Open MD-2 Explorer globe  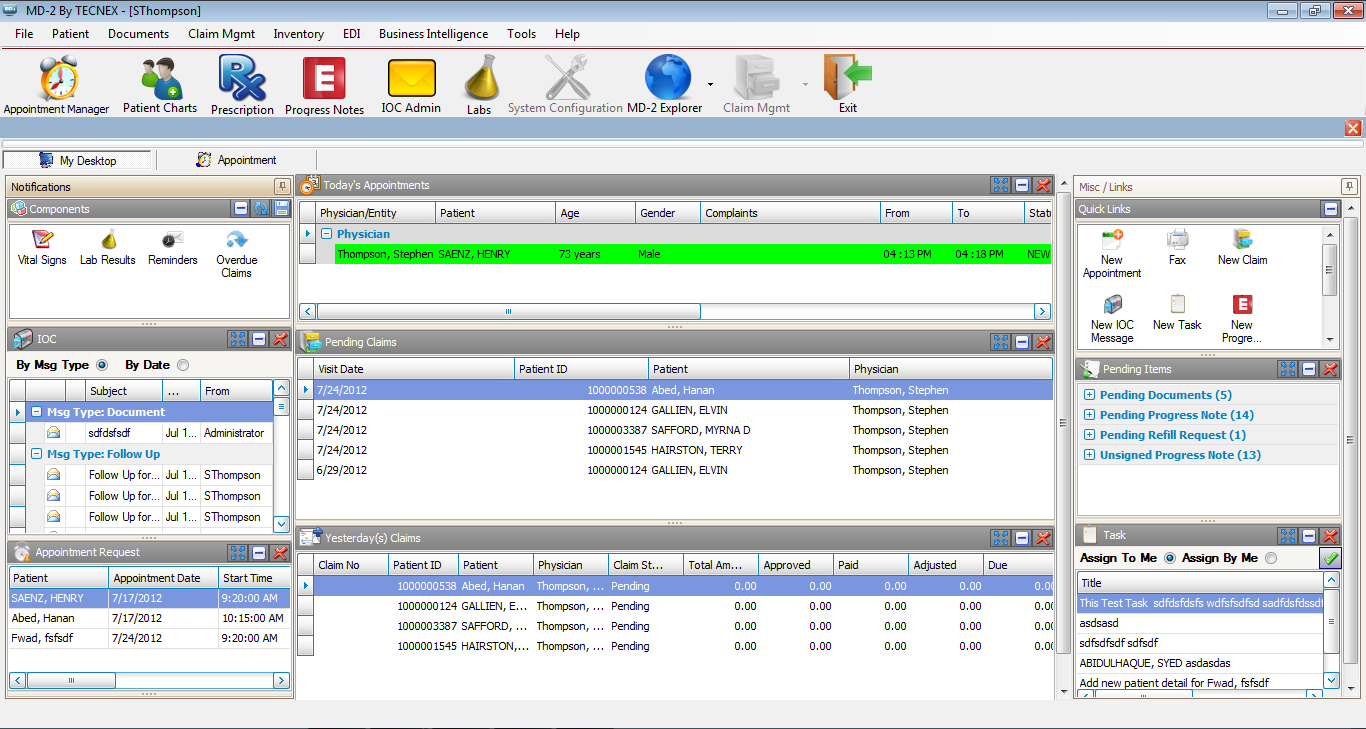(665, 85)
